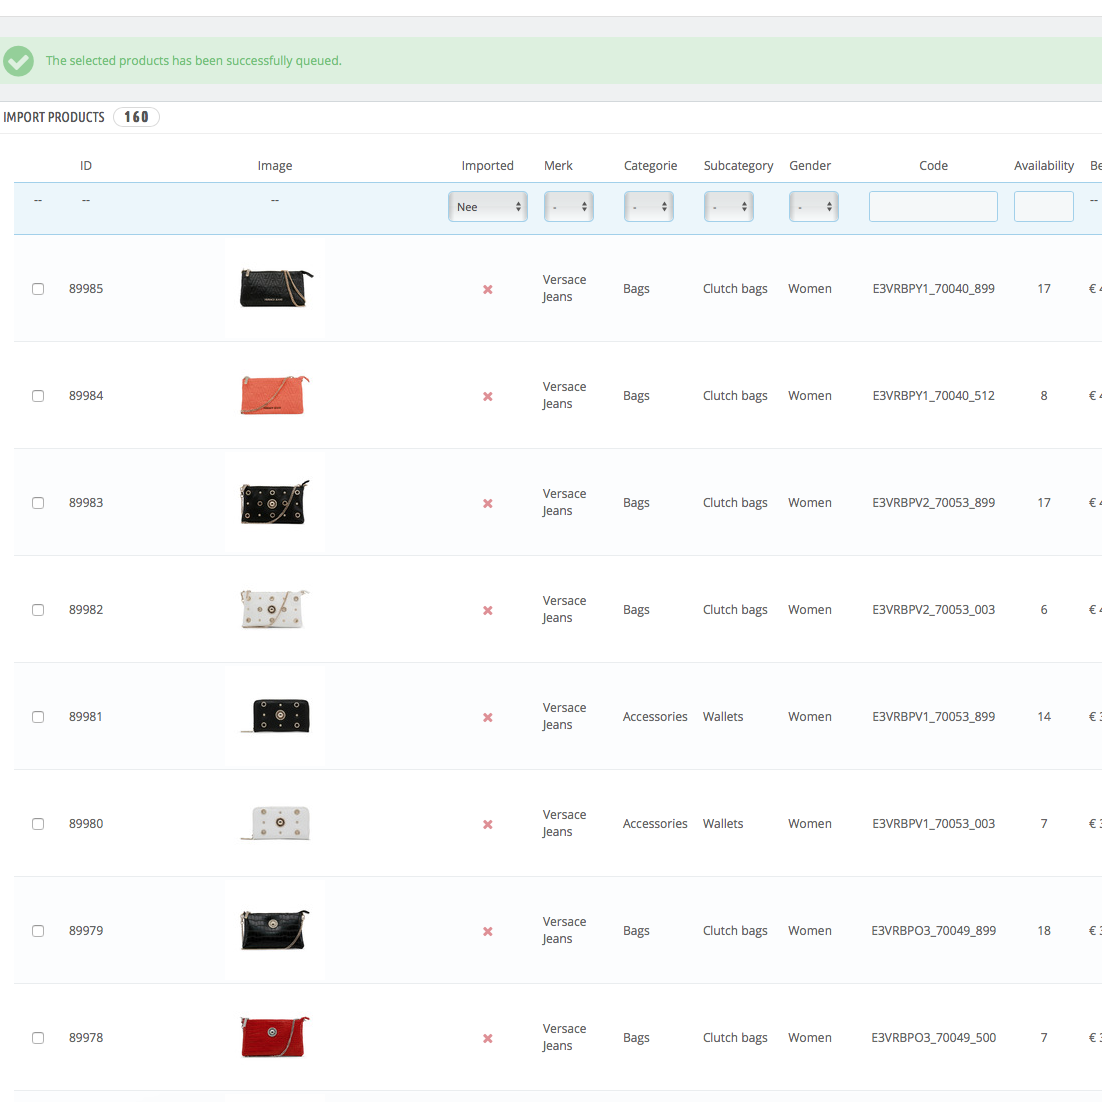Click code E3VRBPV2_70053_899
The height and width of the screenshot is (1102, 1102).
pos(933,502)
